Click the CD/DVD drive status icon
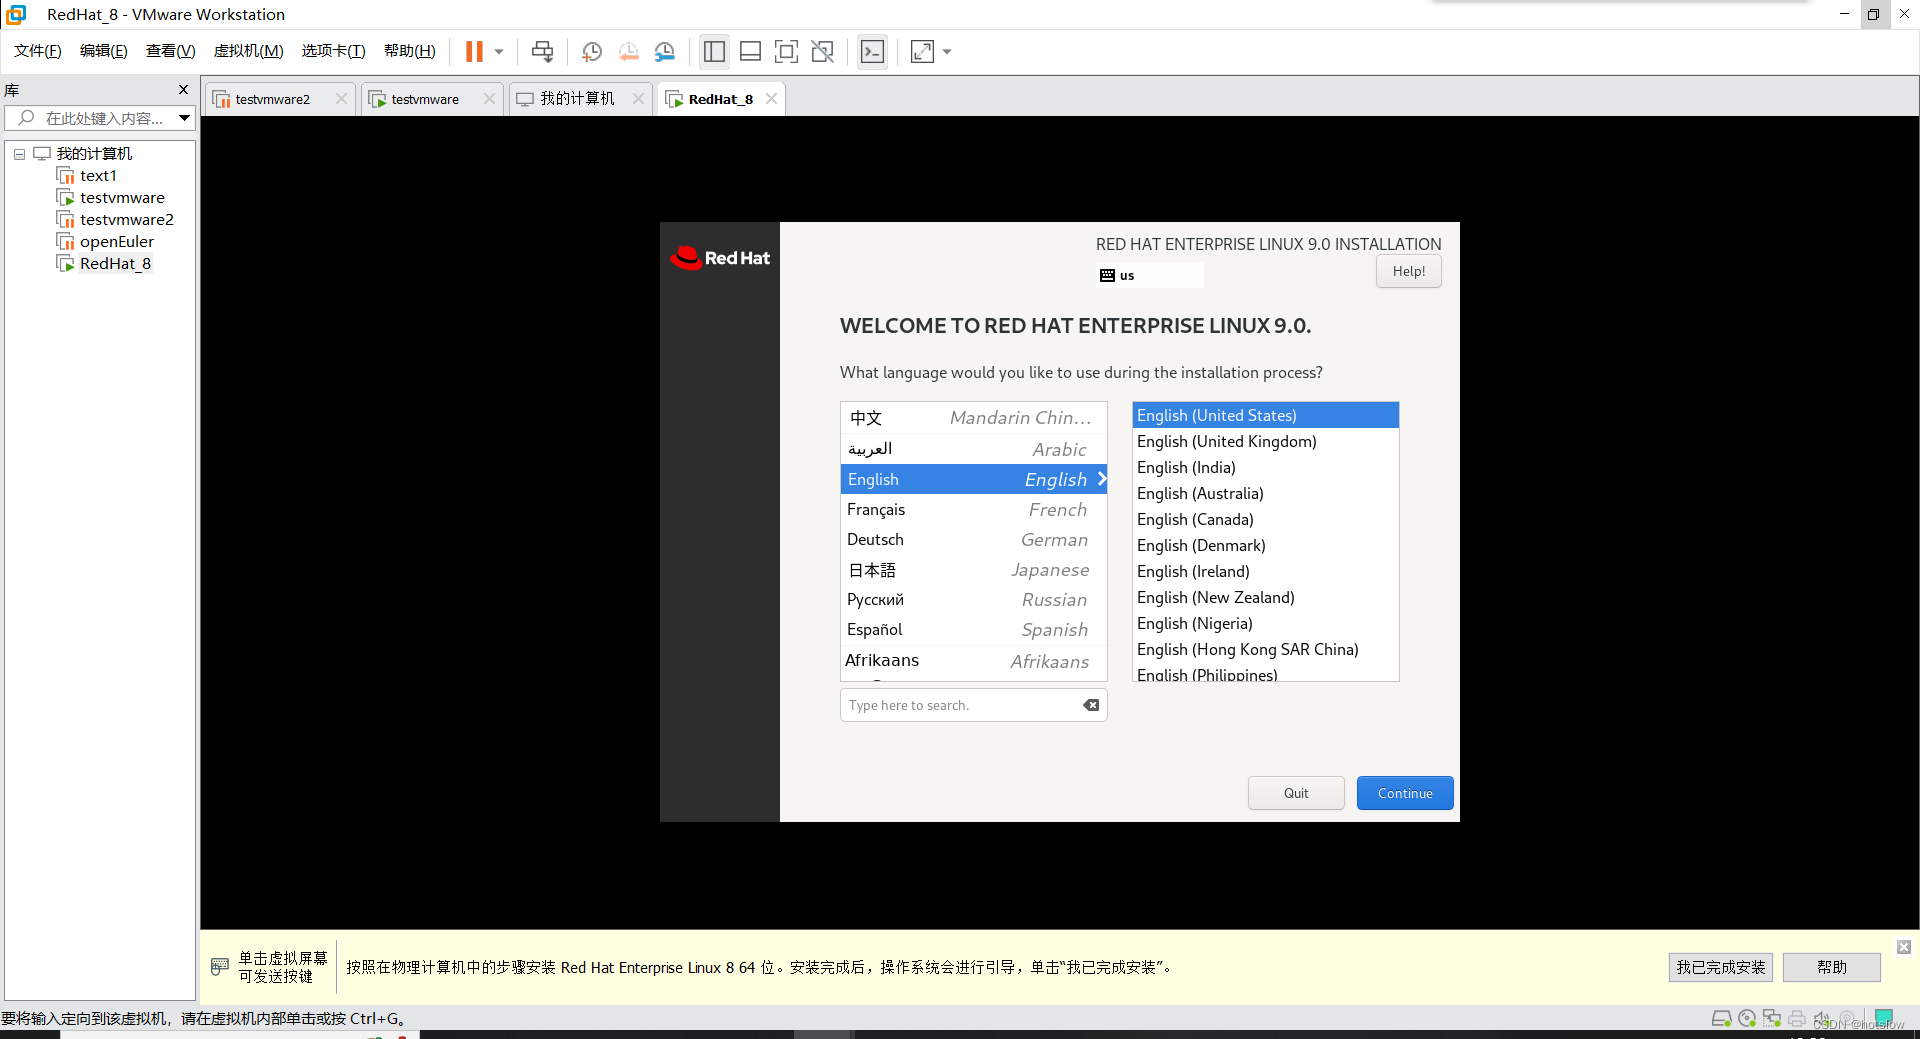This screenshot has width=1920, height=1039. pos(1747,1018)
